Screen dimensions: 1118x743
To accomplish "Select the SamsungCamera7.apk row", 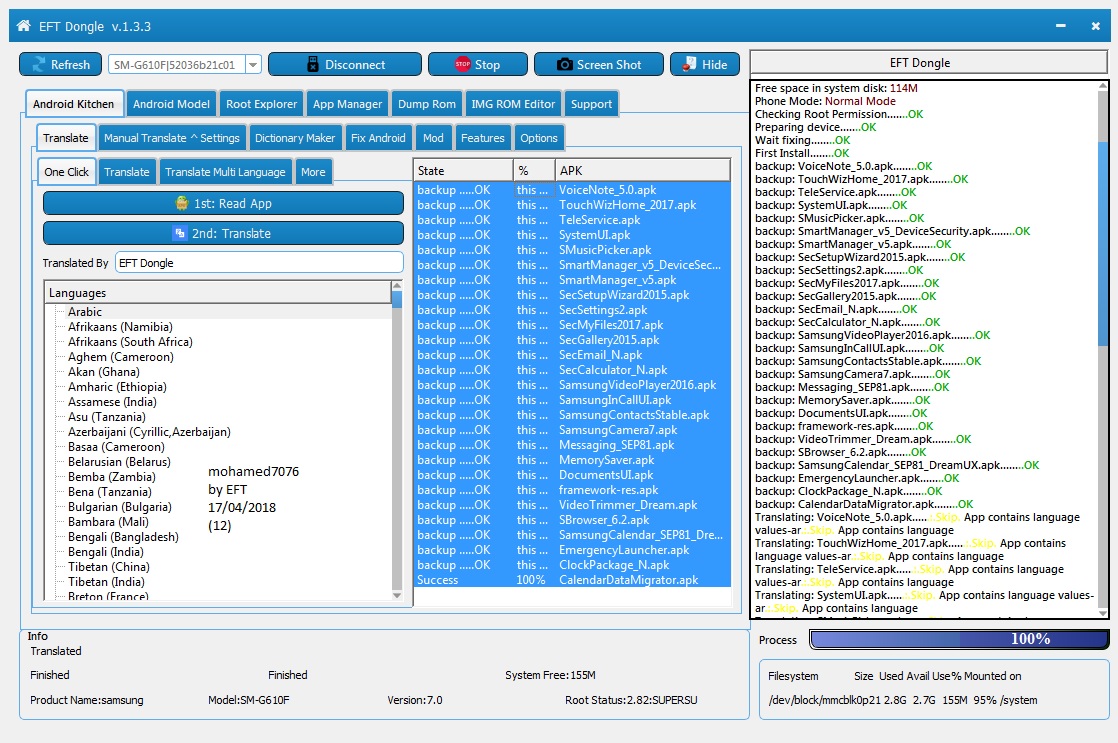I will pos(572,430).
